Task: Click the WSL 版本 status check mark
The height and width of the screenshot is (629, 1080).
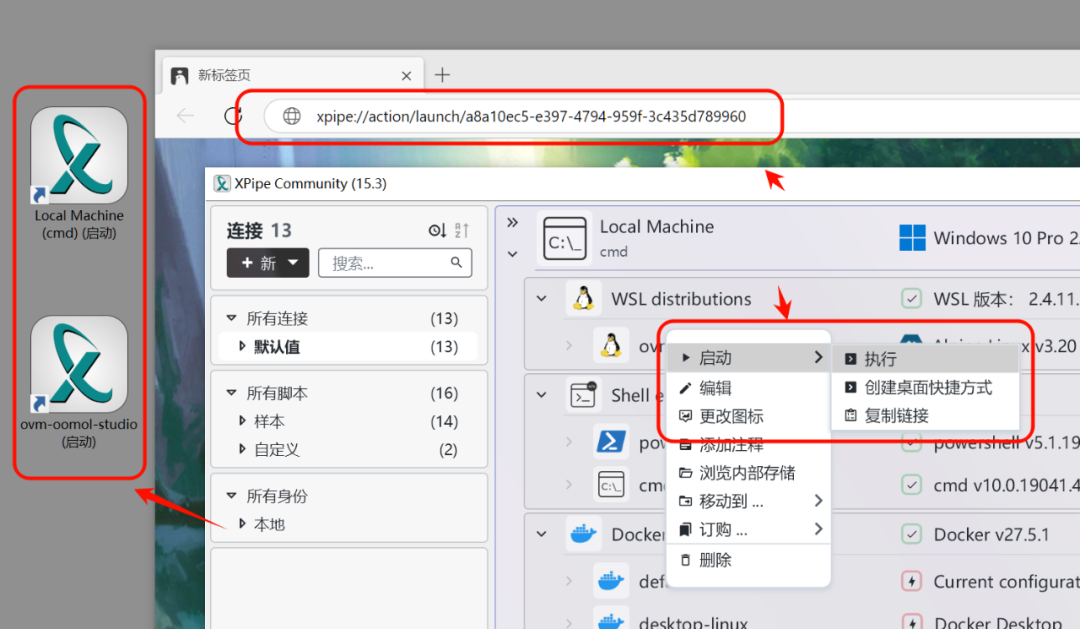Action: [x=911, y=299]
